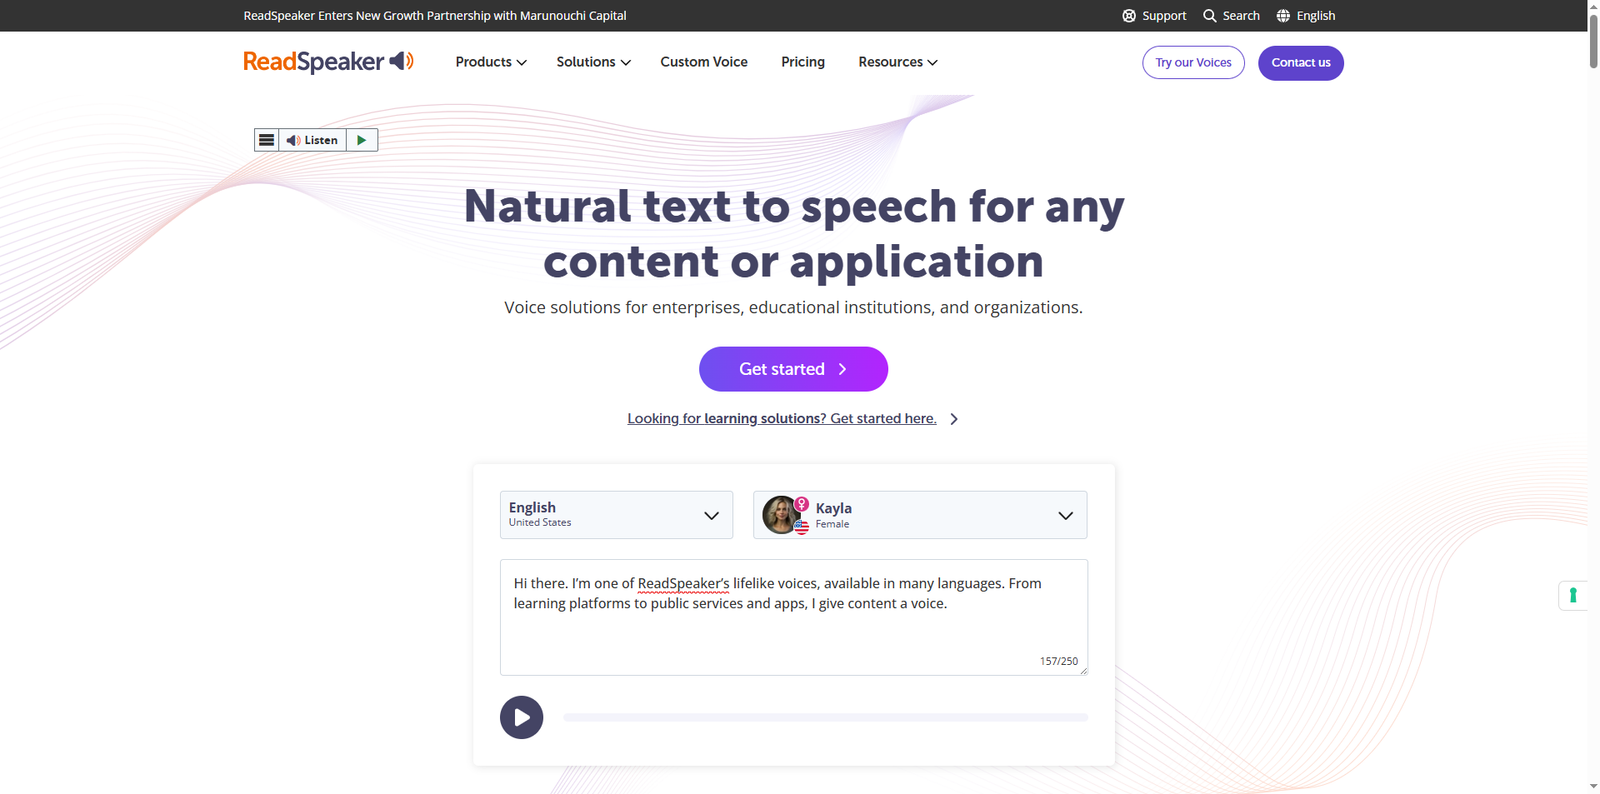
Task: Click the demo audio progress bar
Action: click(x=825, y=717)
